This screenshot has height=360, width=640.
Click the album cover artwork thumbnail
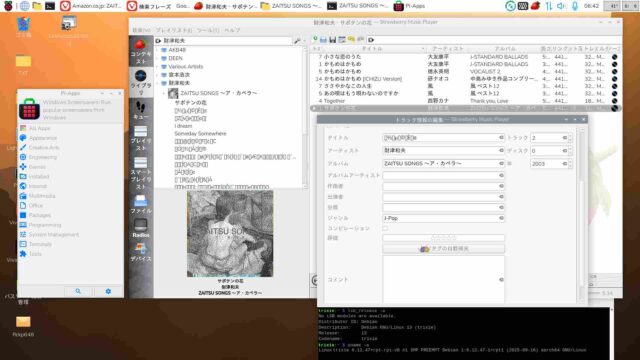point(230,234)
